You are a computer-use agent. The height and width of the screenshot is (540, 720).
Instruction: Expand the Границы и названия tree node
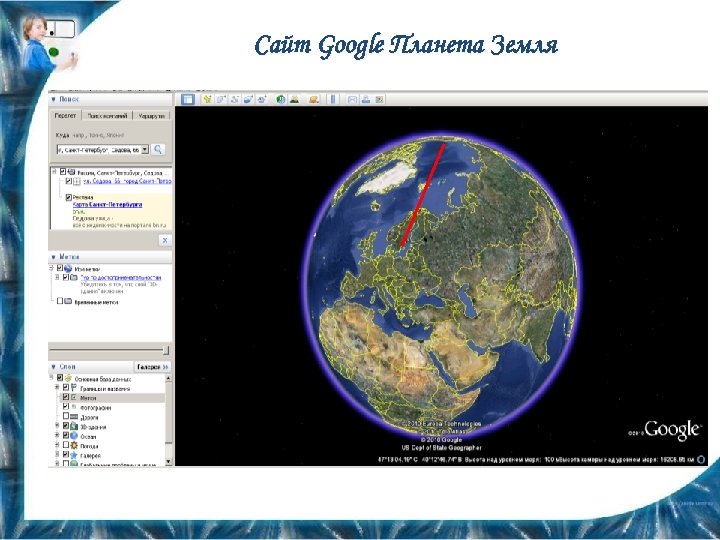pos(57,388)
